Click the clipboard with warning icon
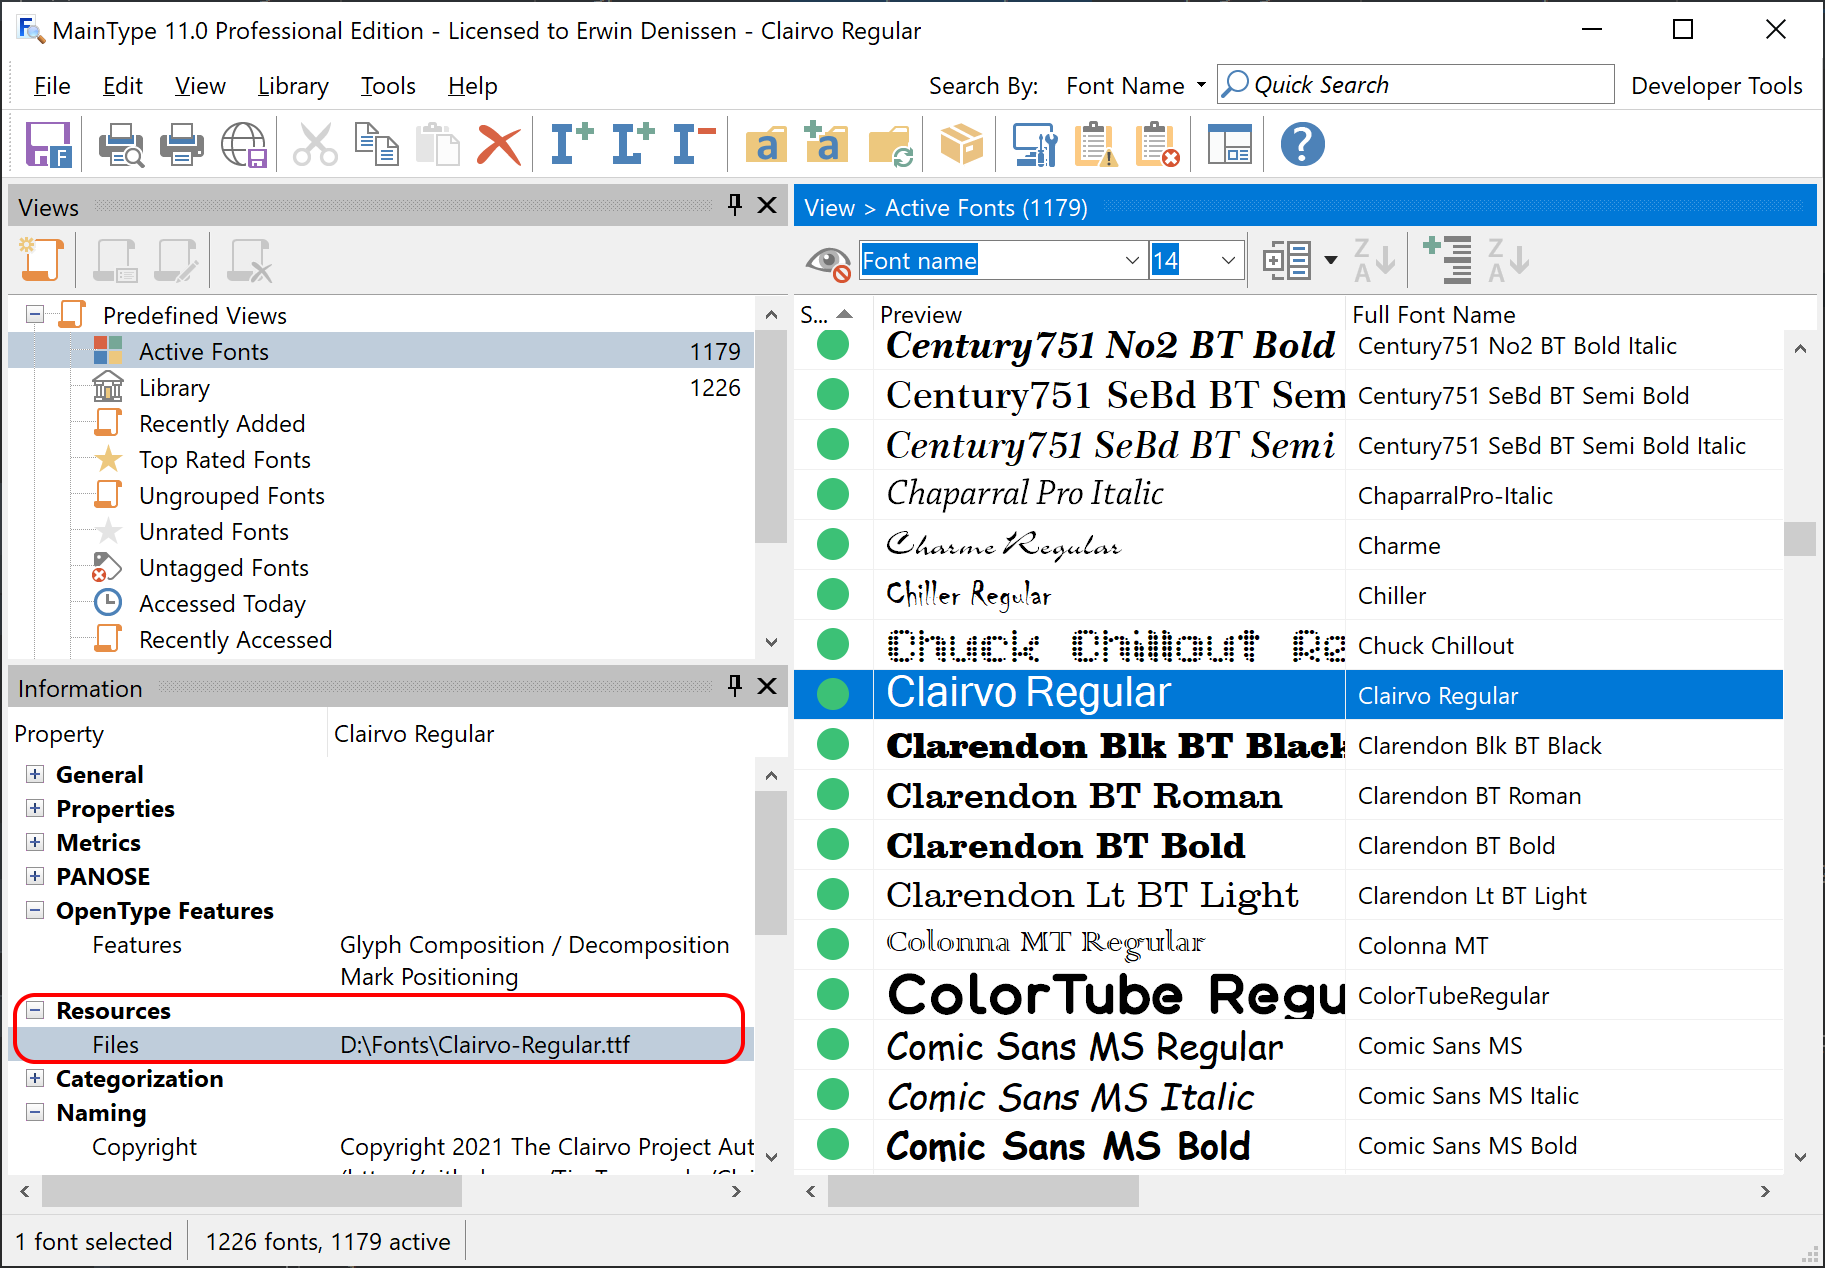 1096,145
